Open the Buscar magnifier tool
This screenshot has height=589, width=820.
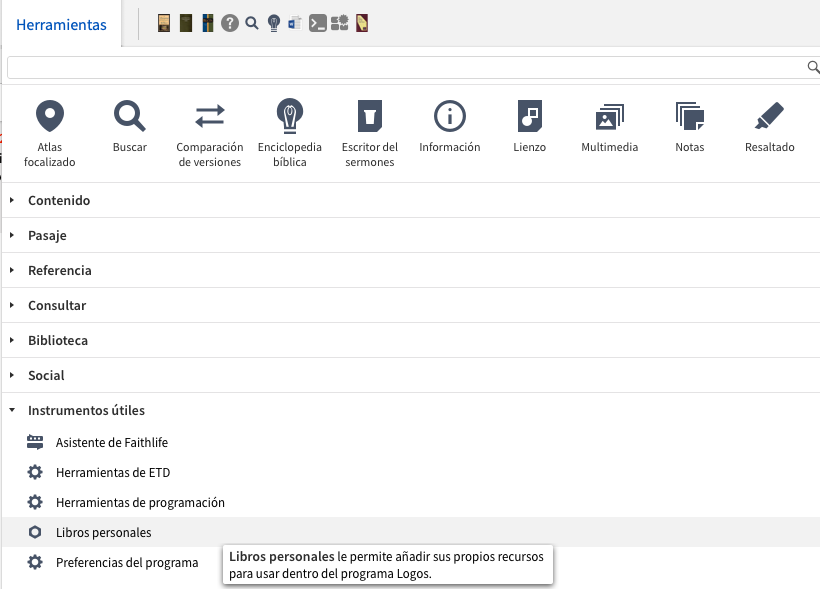point(130,117)
